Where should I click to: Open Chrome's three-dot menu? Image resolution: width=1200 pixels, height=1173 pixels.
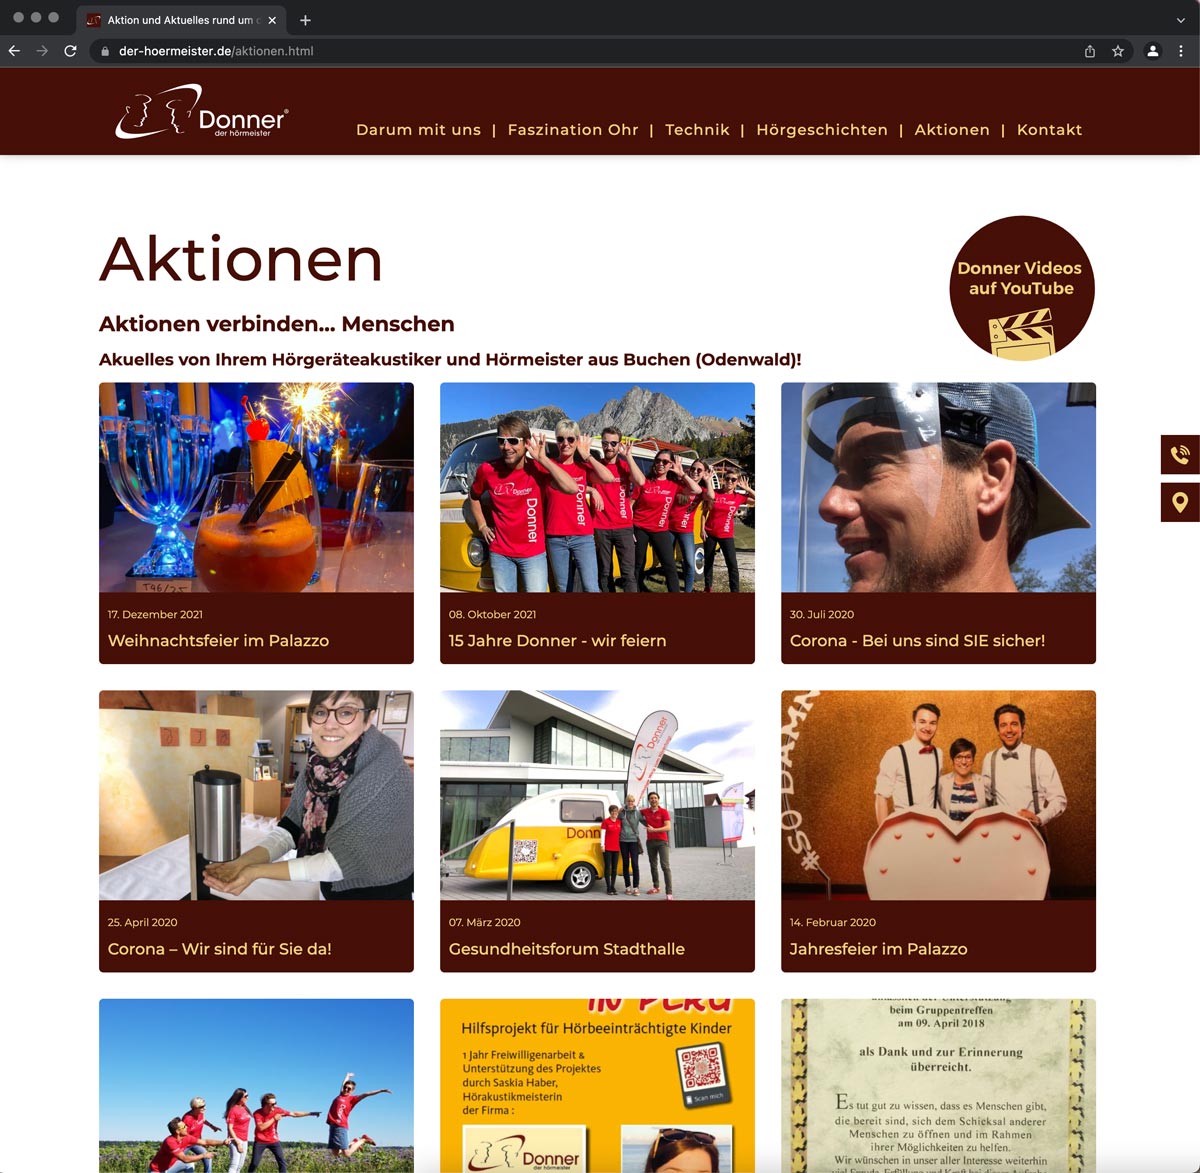[x=1181, y=51]
